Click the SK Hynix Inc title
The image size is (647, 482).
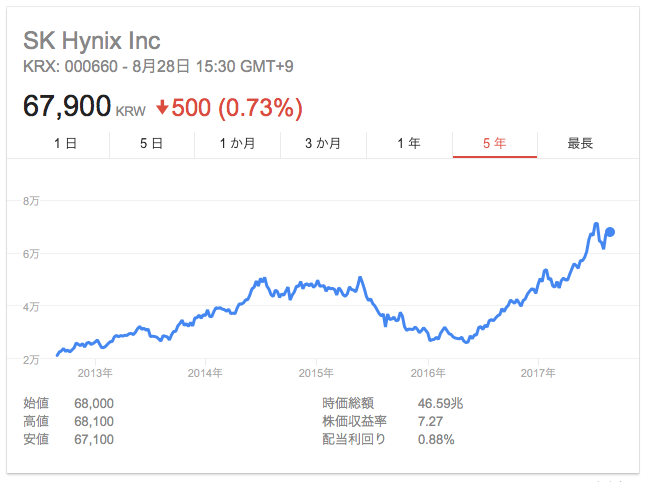tap(91, 41)
